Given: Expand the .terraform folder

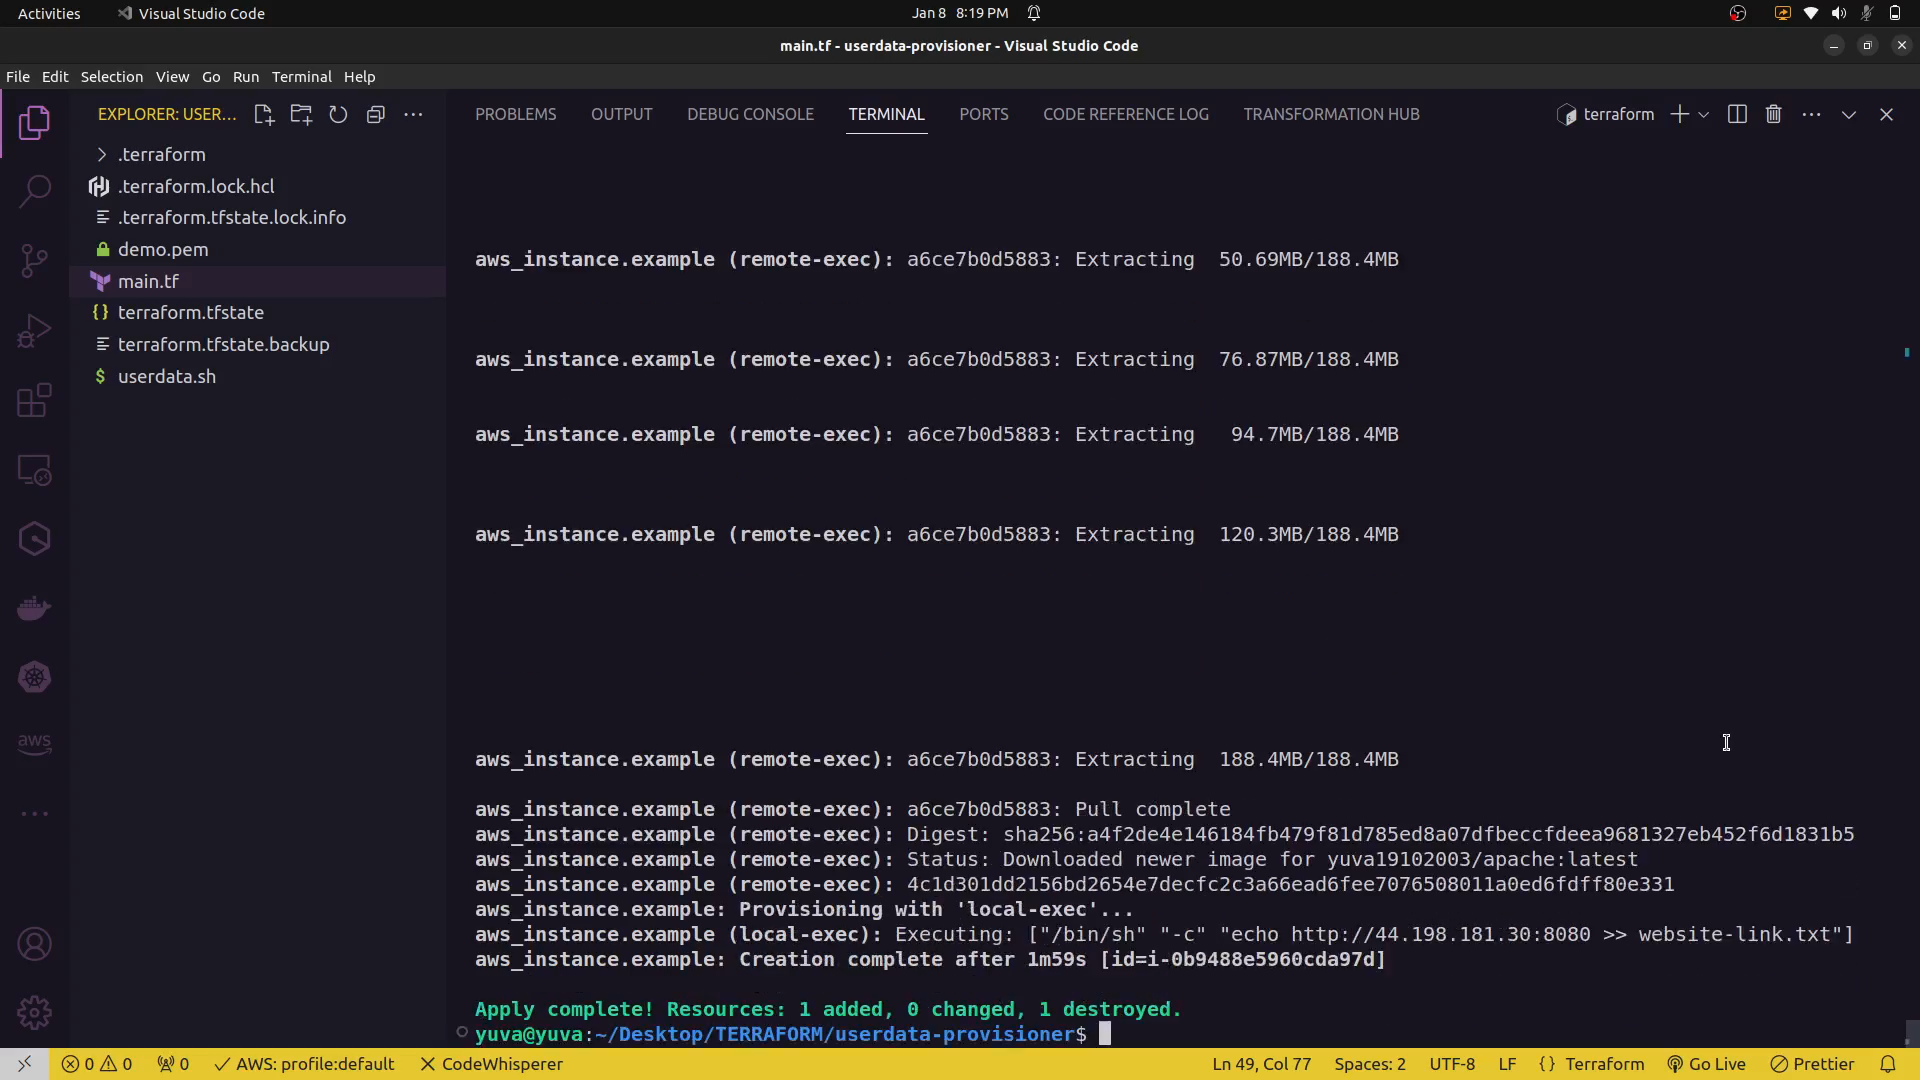Looking at the screenshot, I should (161, 155).
